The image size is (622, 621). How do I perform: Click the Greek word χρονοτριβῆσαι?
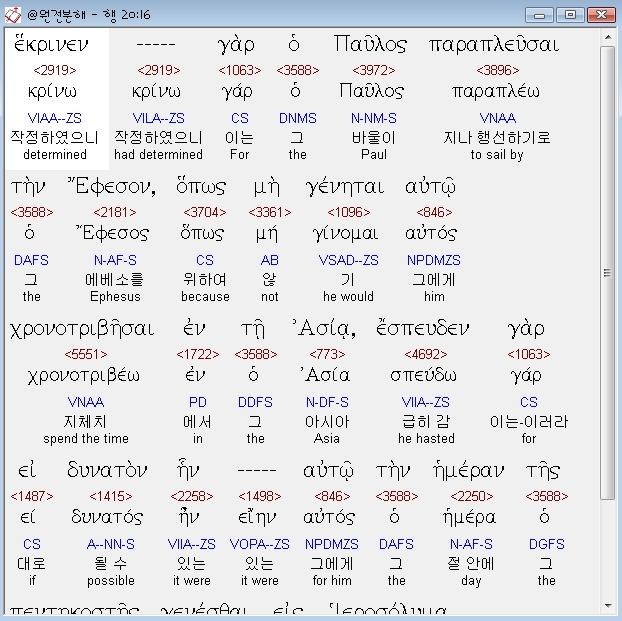[x=82, y=329]
